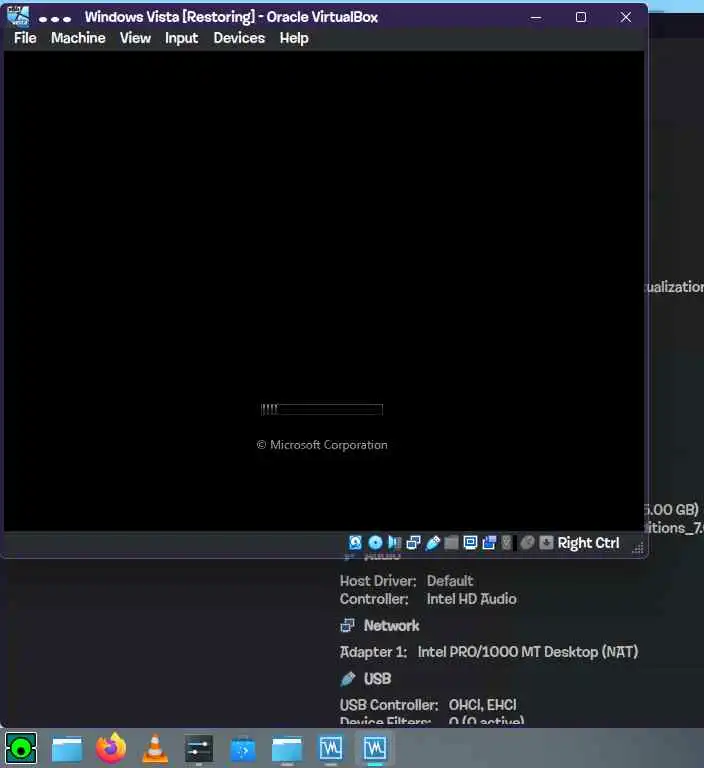Screen dimensions: 704x768
Task: Click the Network icon beside the Network header
Action: tap(347, 625)
